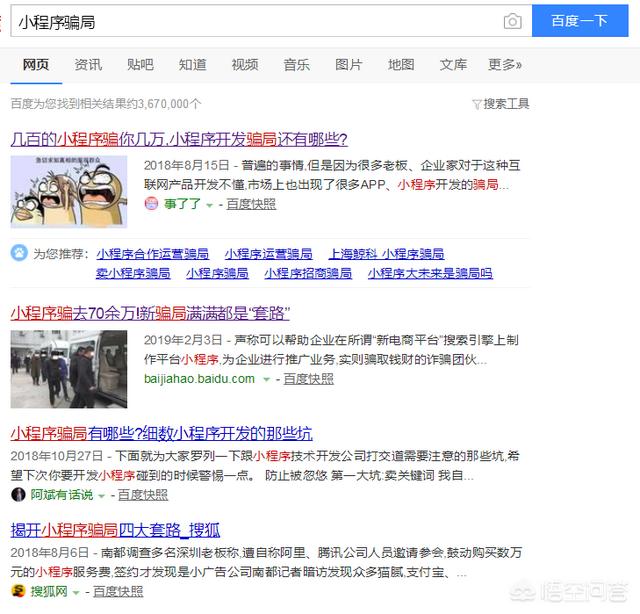Open the 贴吧 tab
This screenshot has width=640, height=614.
(140, 65)
